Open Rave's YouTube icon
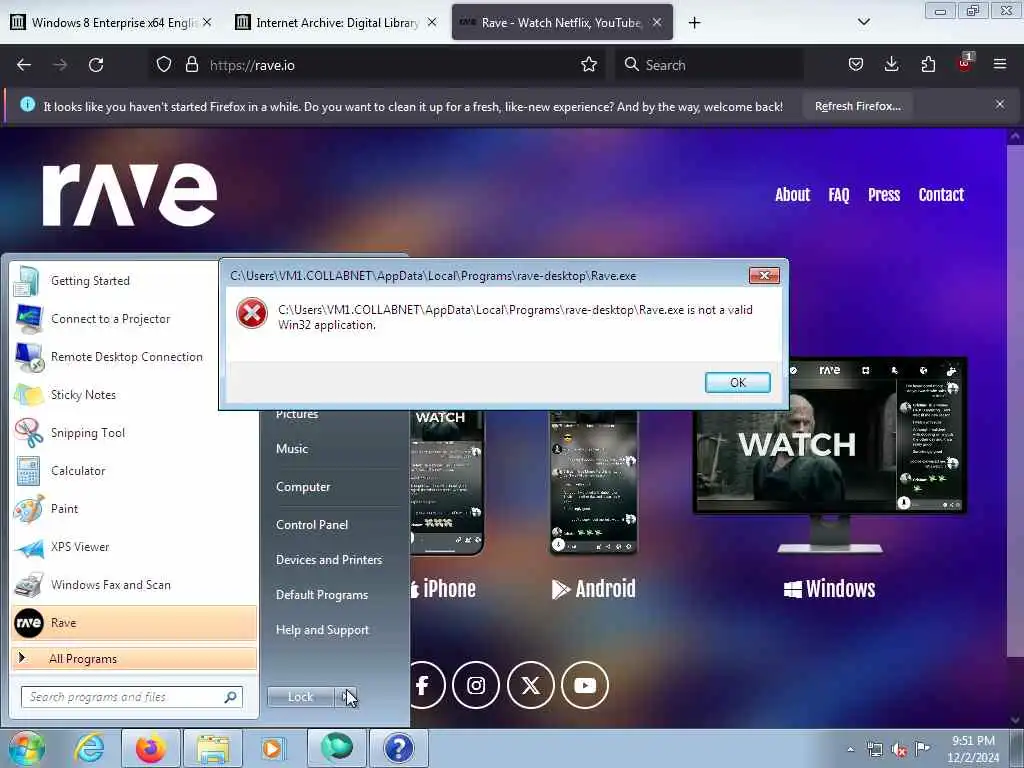This screenshot has height=768, width=1024. (x=585, y=685)
